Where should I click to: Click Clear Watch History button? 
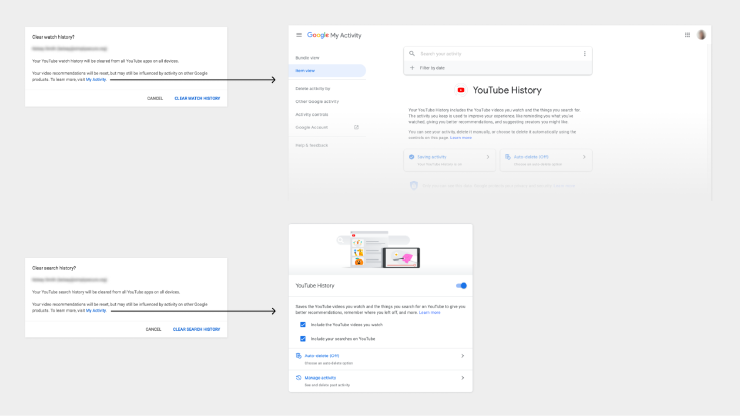(x=197, y=98)
